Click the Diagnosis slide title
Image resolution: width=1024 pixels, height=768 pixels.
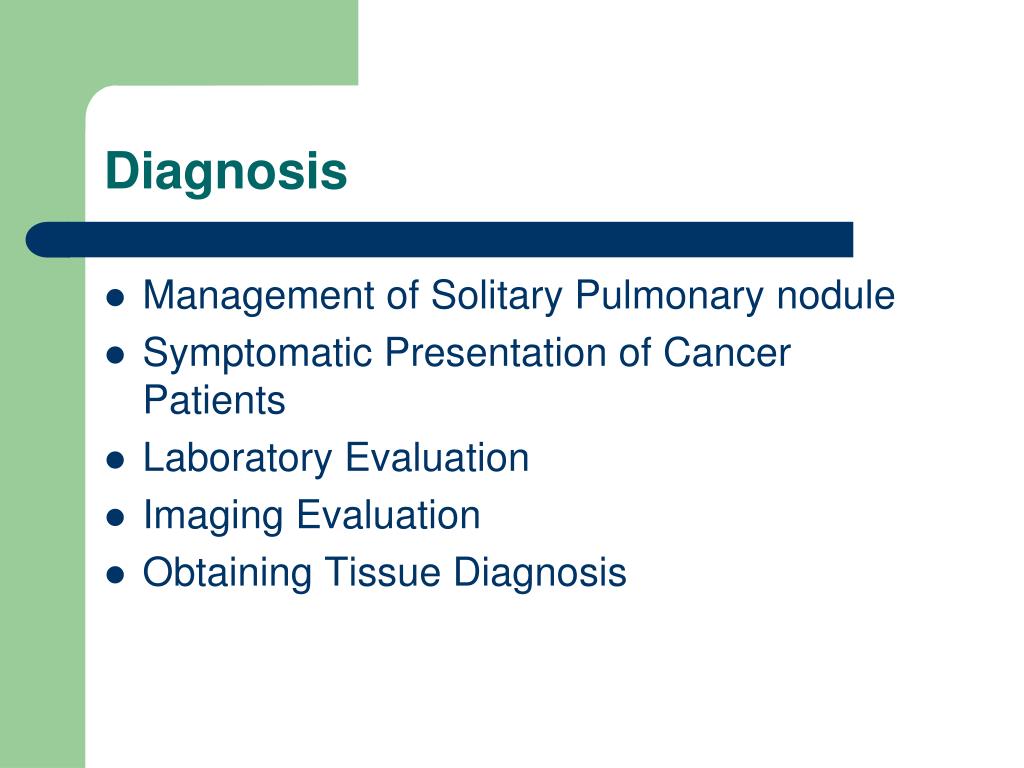pyautogui.click(x=226, y=172)
